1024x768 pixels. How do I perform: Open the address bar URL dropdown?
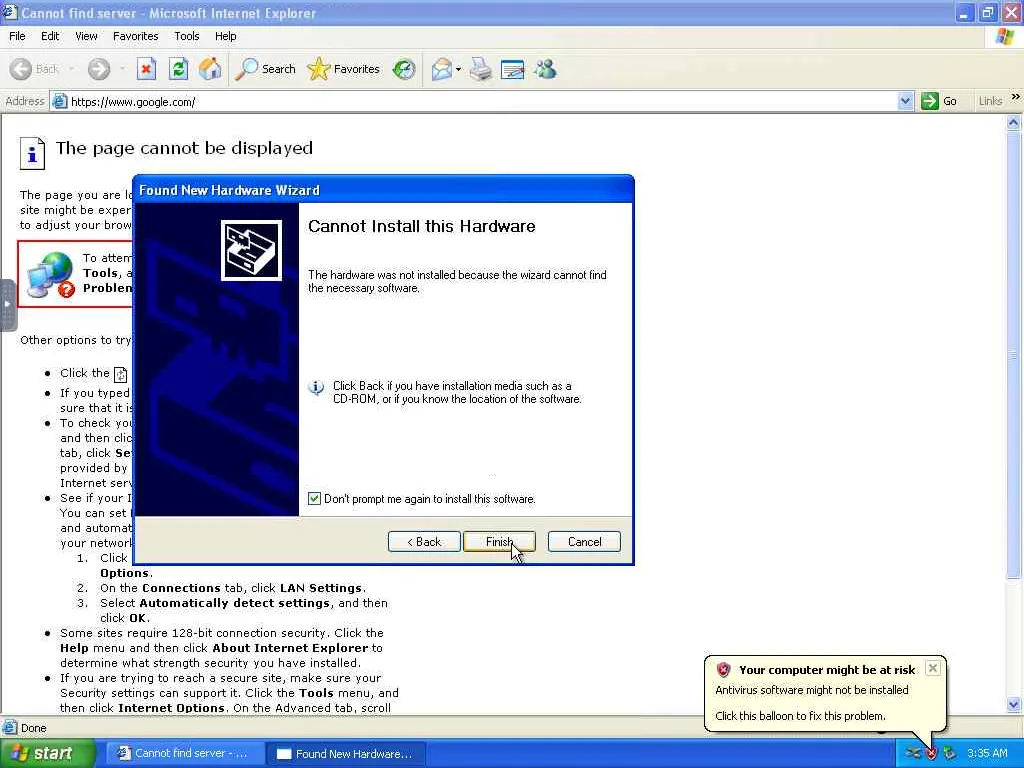click(x=905, y=101)
